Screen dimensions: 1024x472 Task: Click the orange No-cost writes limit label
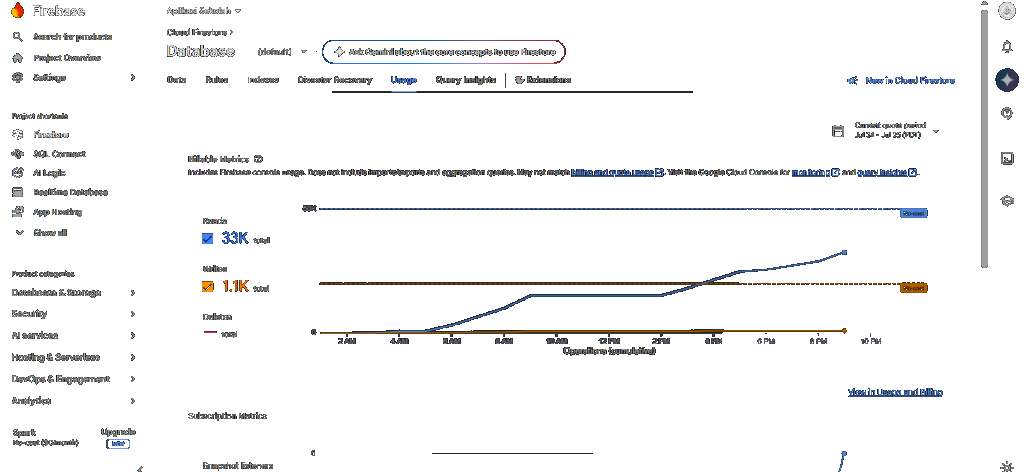[x=914, y=288]
